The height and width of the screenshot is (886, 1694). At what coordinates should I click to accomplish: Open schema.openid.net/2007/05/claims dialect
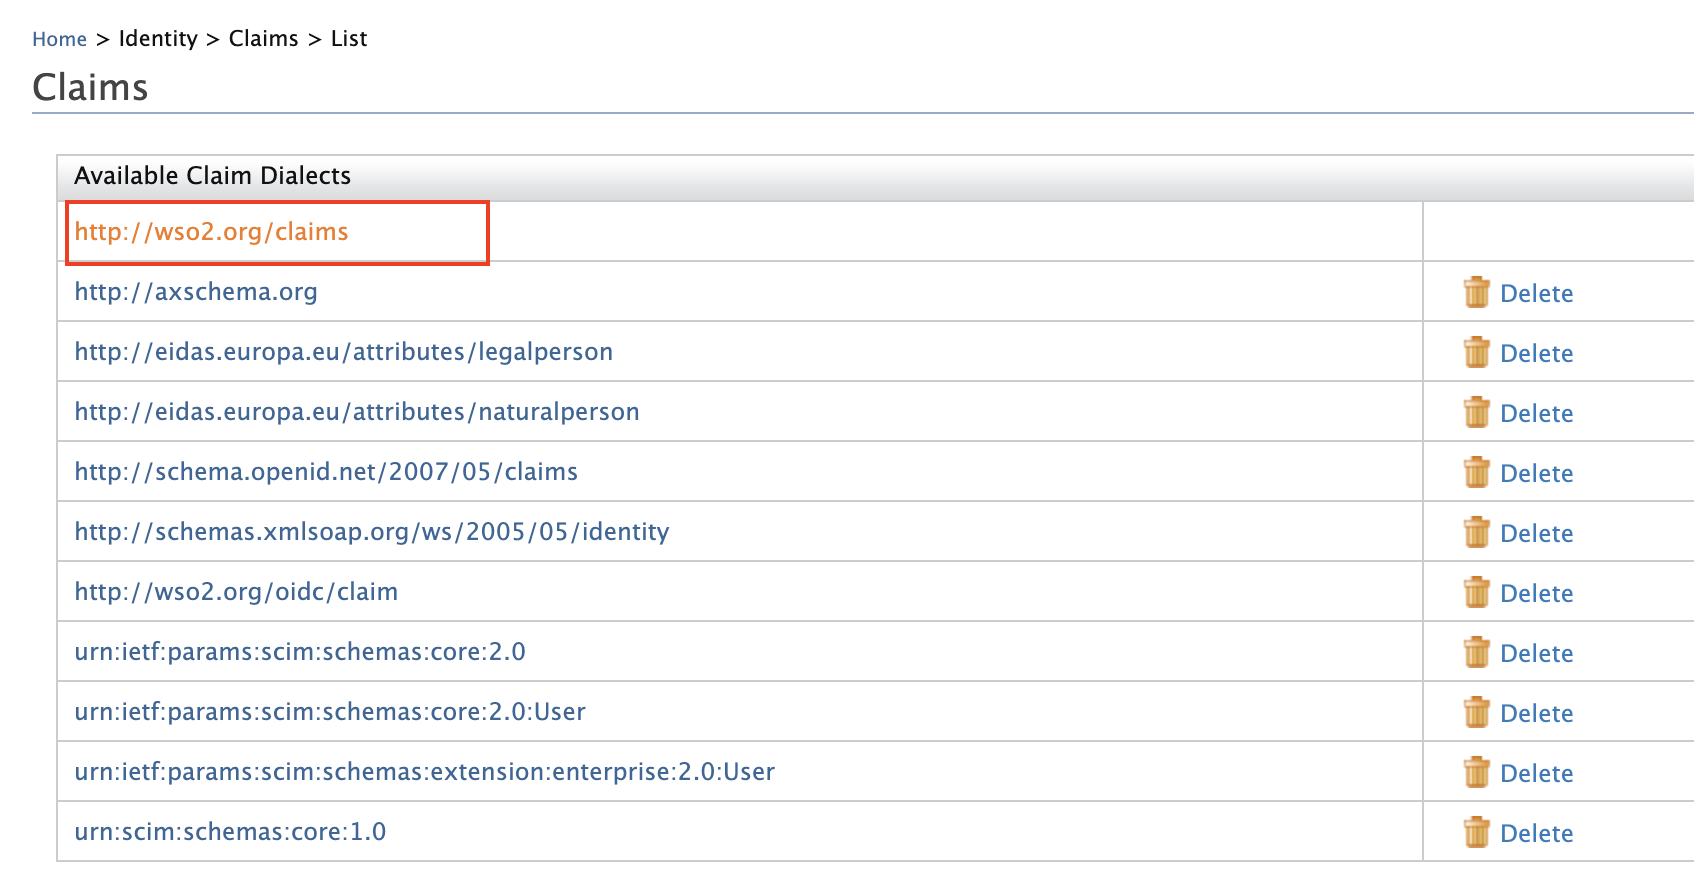tap(326, 472)
